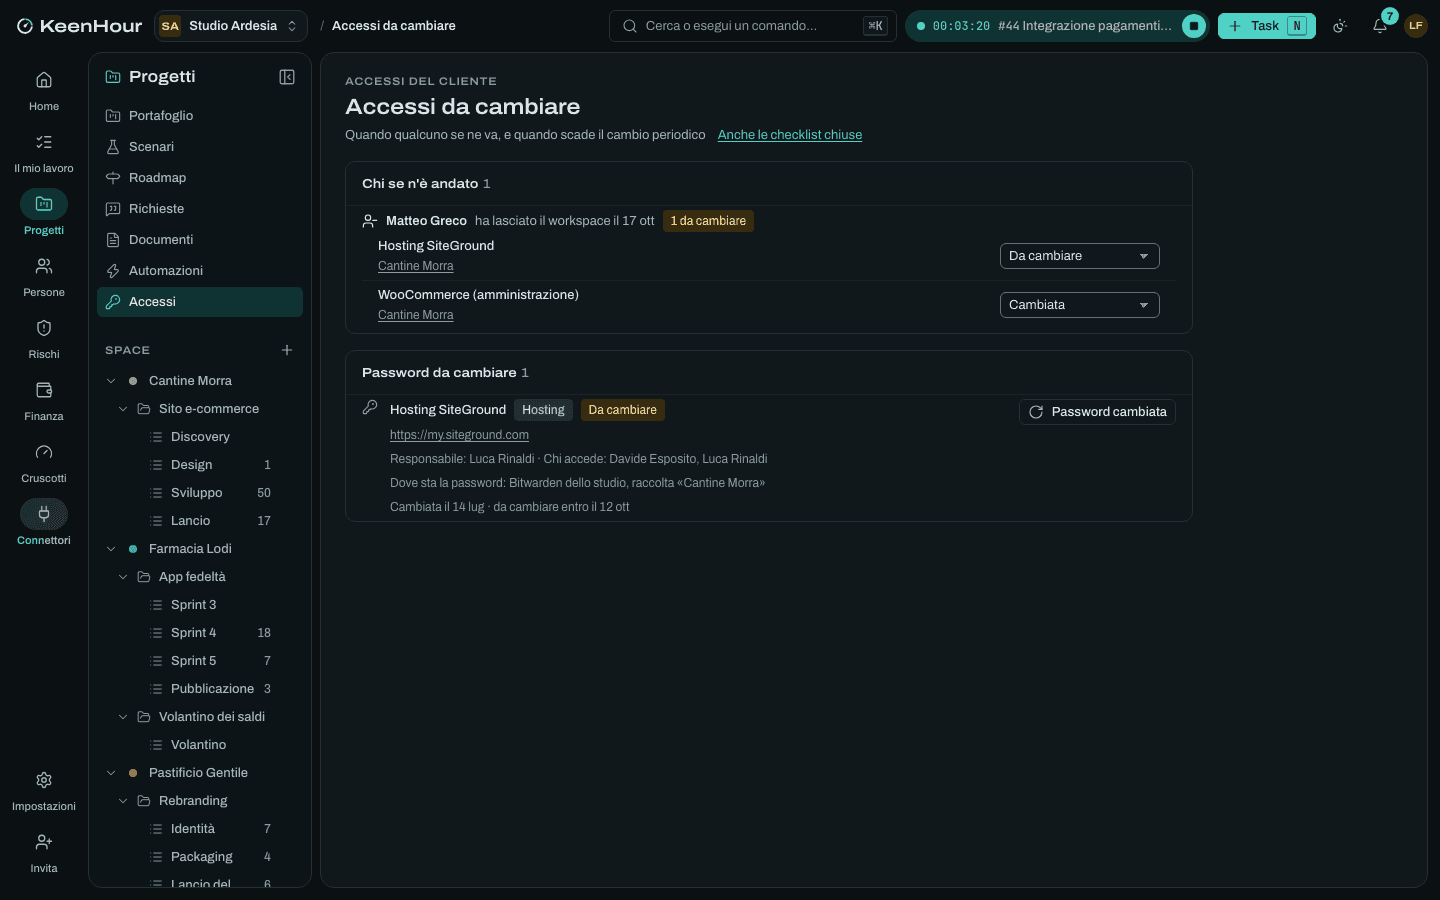Open WooCommerce status dropdown showing Cambiata
The width and height of the screenshot is (1440, 900).
click(1080, 305)
